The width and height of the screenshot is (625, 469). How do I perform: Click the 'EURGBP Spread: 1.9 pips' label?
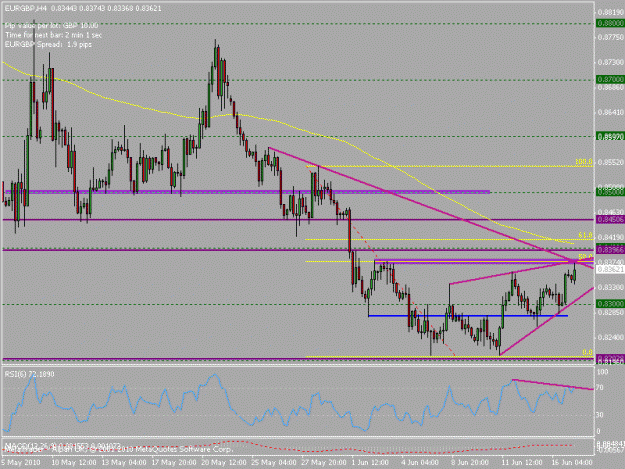(48, 44)
